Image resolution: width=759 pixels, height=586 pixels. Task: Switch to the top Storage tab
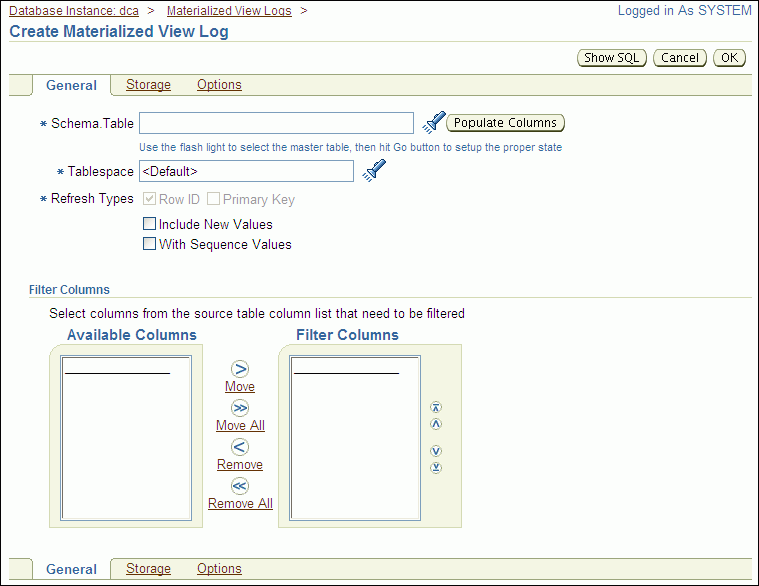pos(148,85)
